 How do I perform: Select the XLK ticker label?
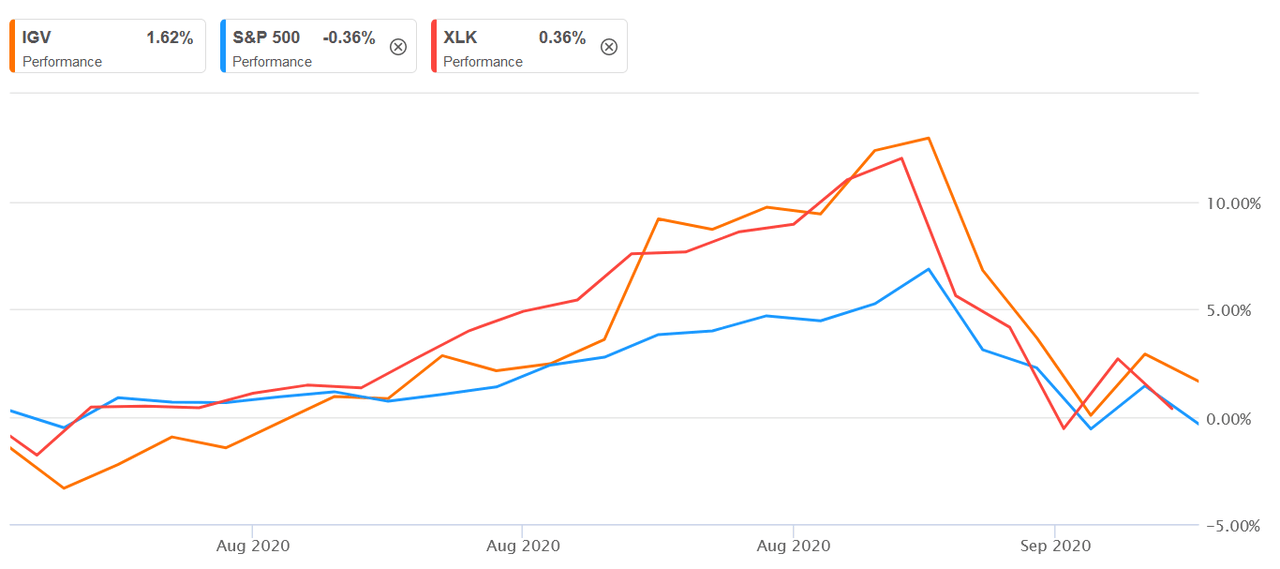[x=460, y=38]
